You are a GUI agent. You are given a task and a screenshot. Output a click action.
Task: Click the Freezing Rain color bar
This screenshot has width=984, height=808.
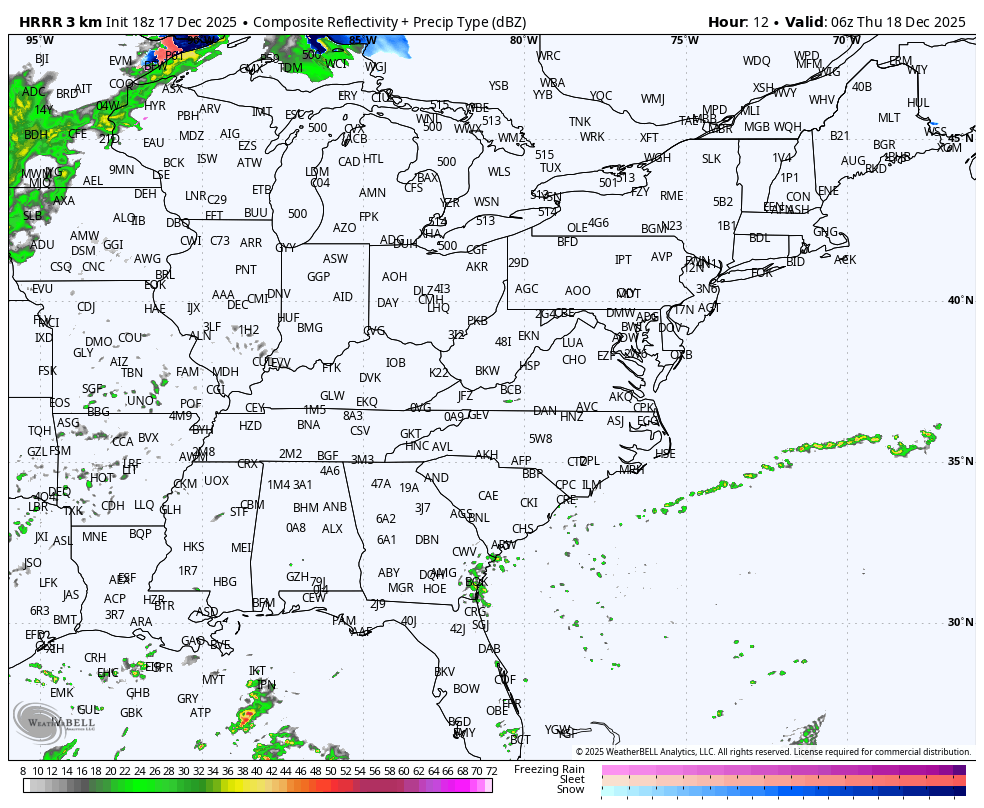(783, 770)
